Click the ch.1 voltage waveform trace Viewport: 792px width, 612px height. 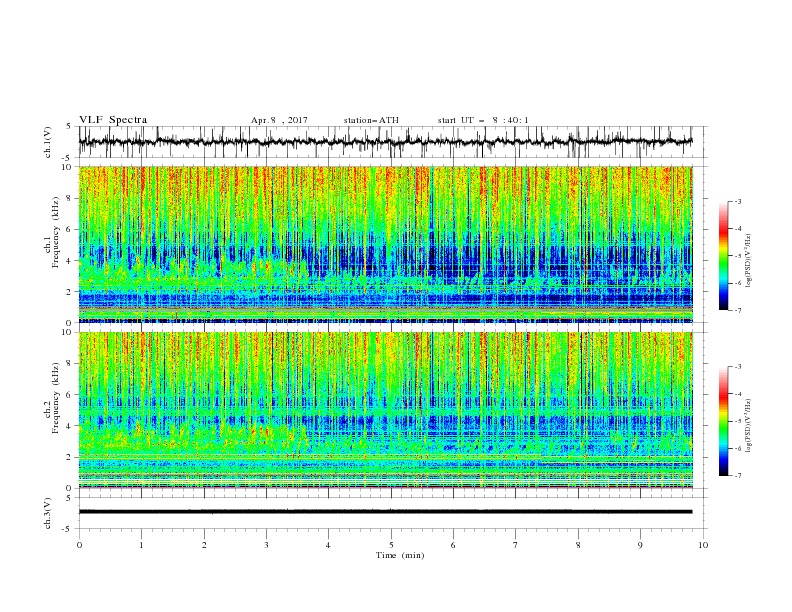coord(385,141)
